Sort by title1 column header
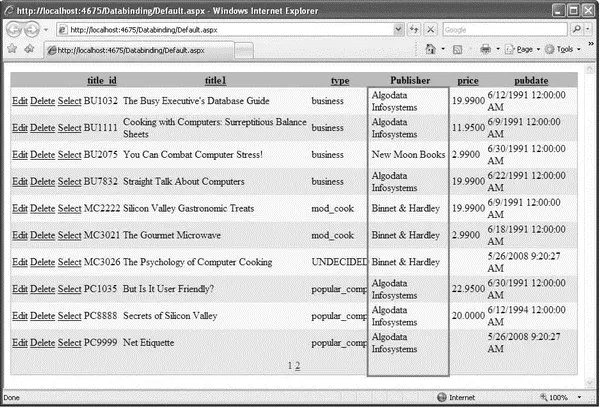 pyautogui.click(x=215, y=80)
